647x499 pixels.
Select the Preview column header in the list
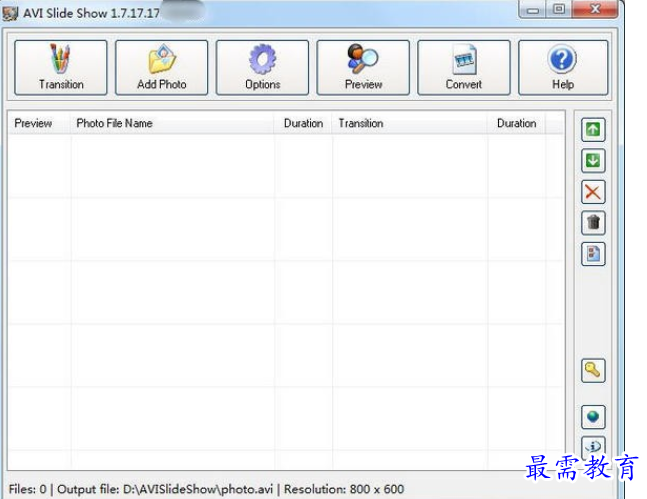tap(40, 123)
